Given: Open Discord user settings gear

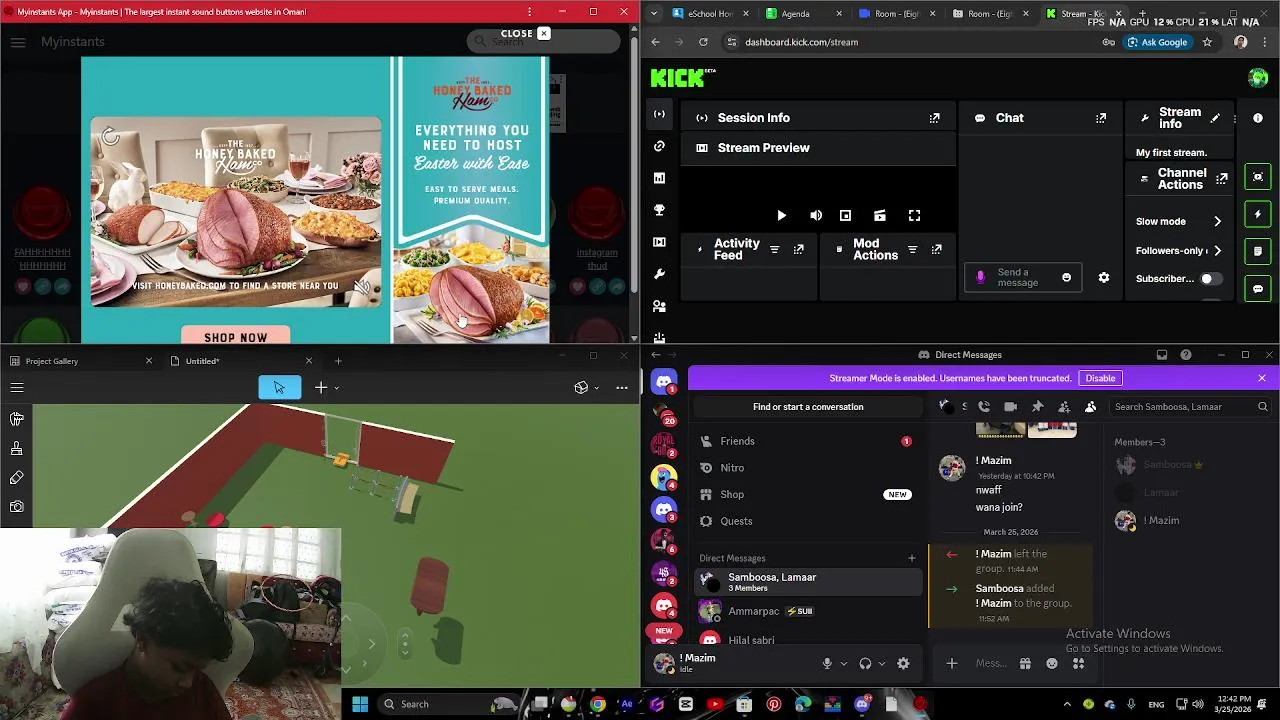Looking at the screenshot, I should click(903, 663).
